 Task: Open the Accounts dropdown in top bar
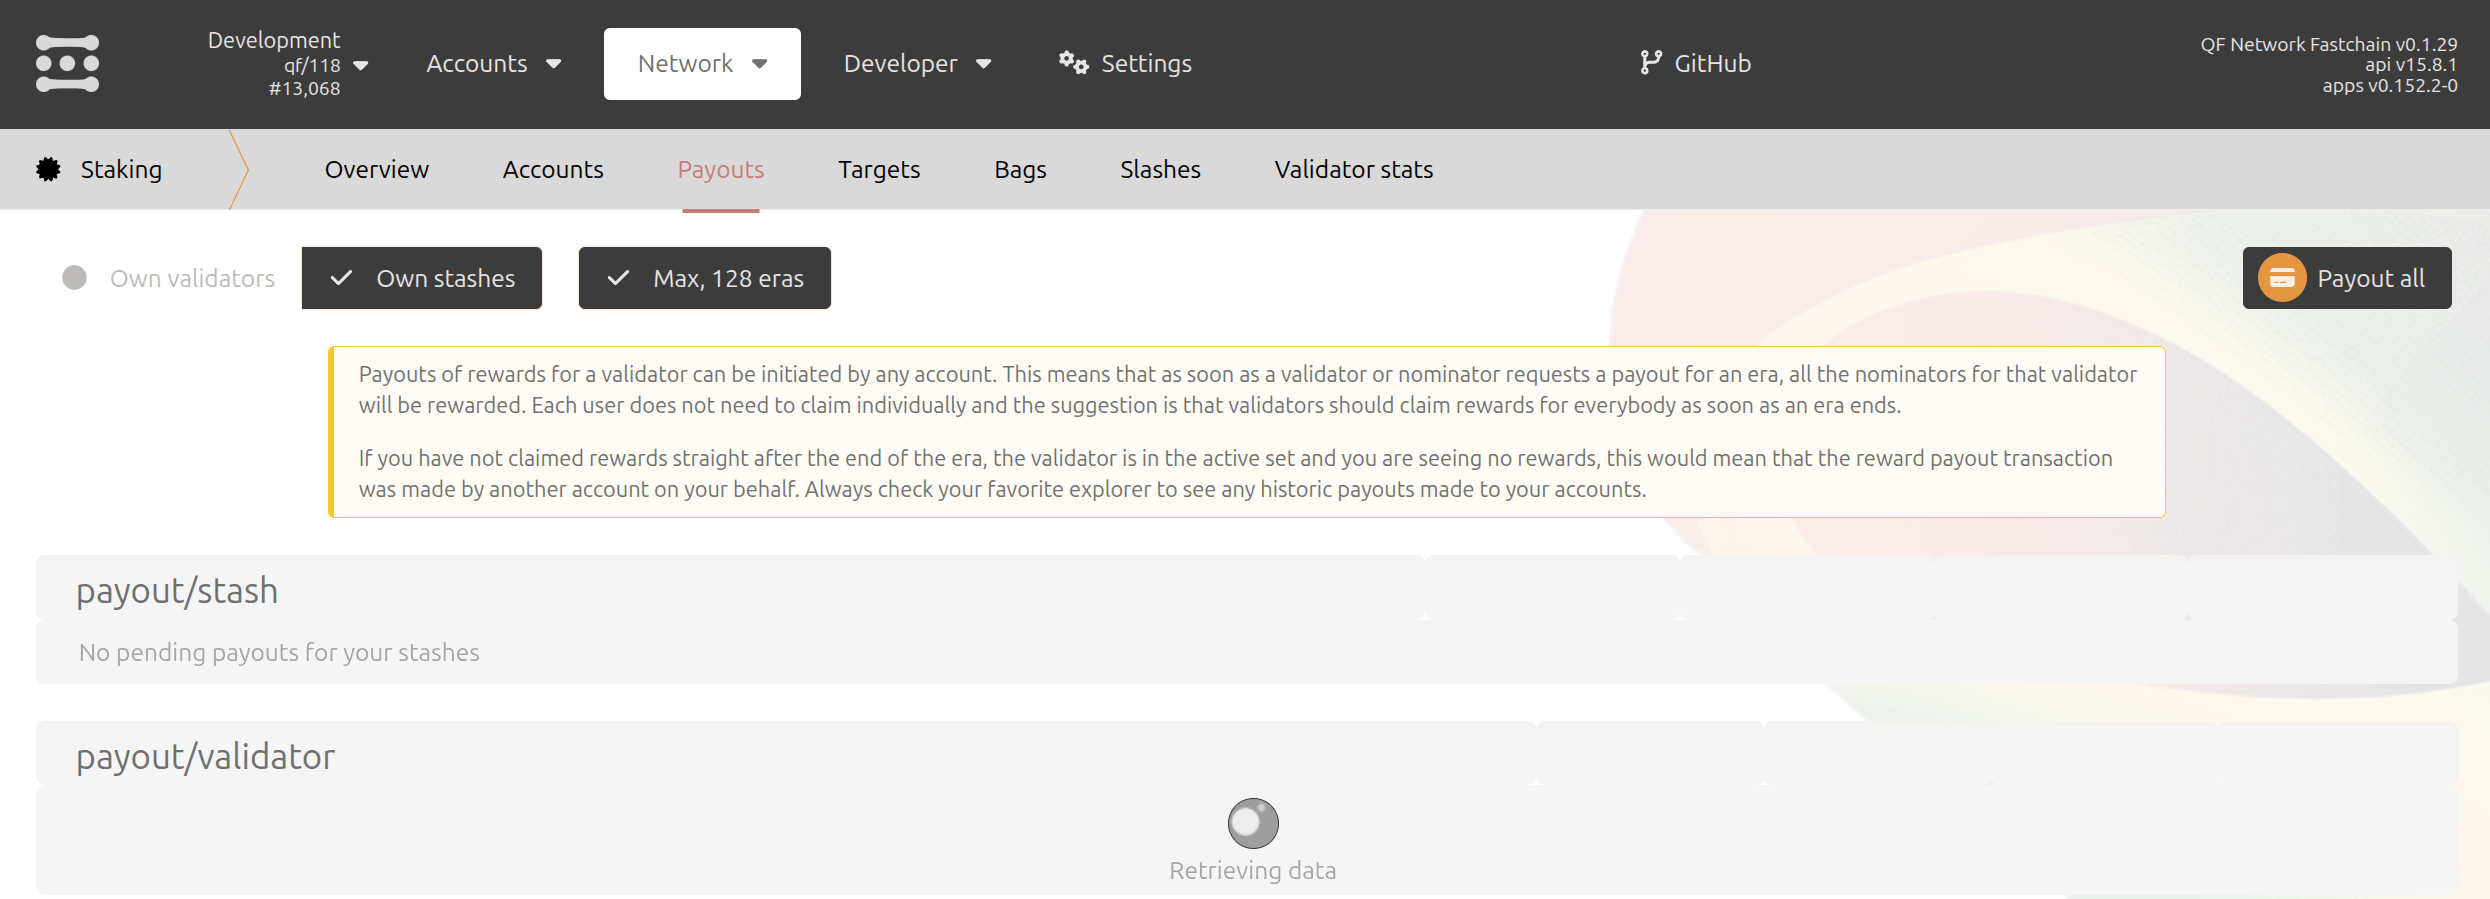tap(493, 64)
